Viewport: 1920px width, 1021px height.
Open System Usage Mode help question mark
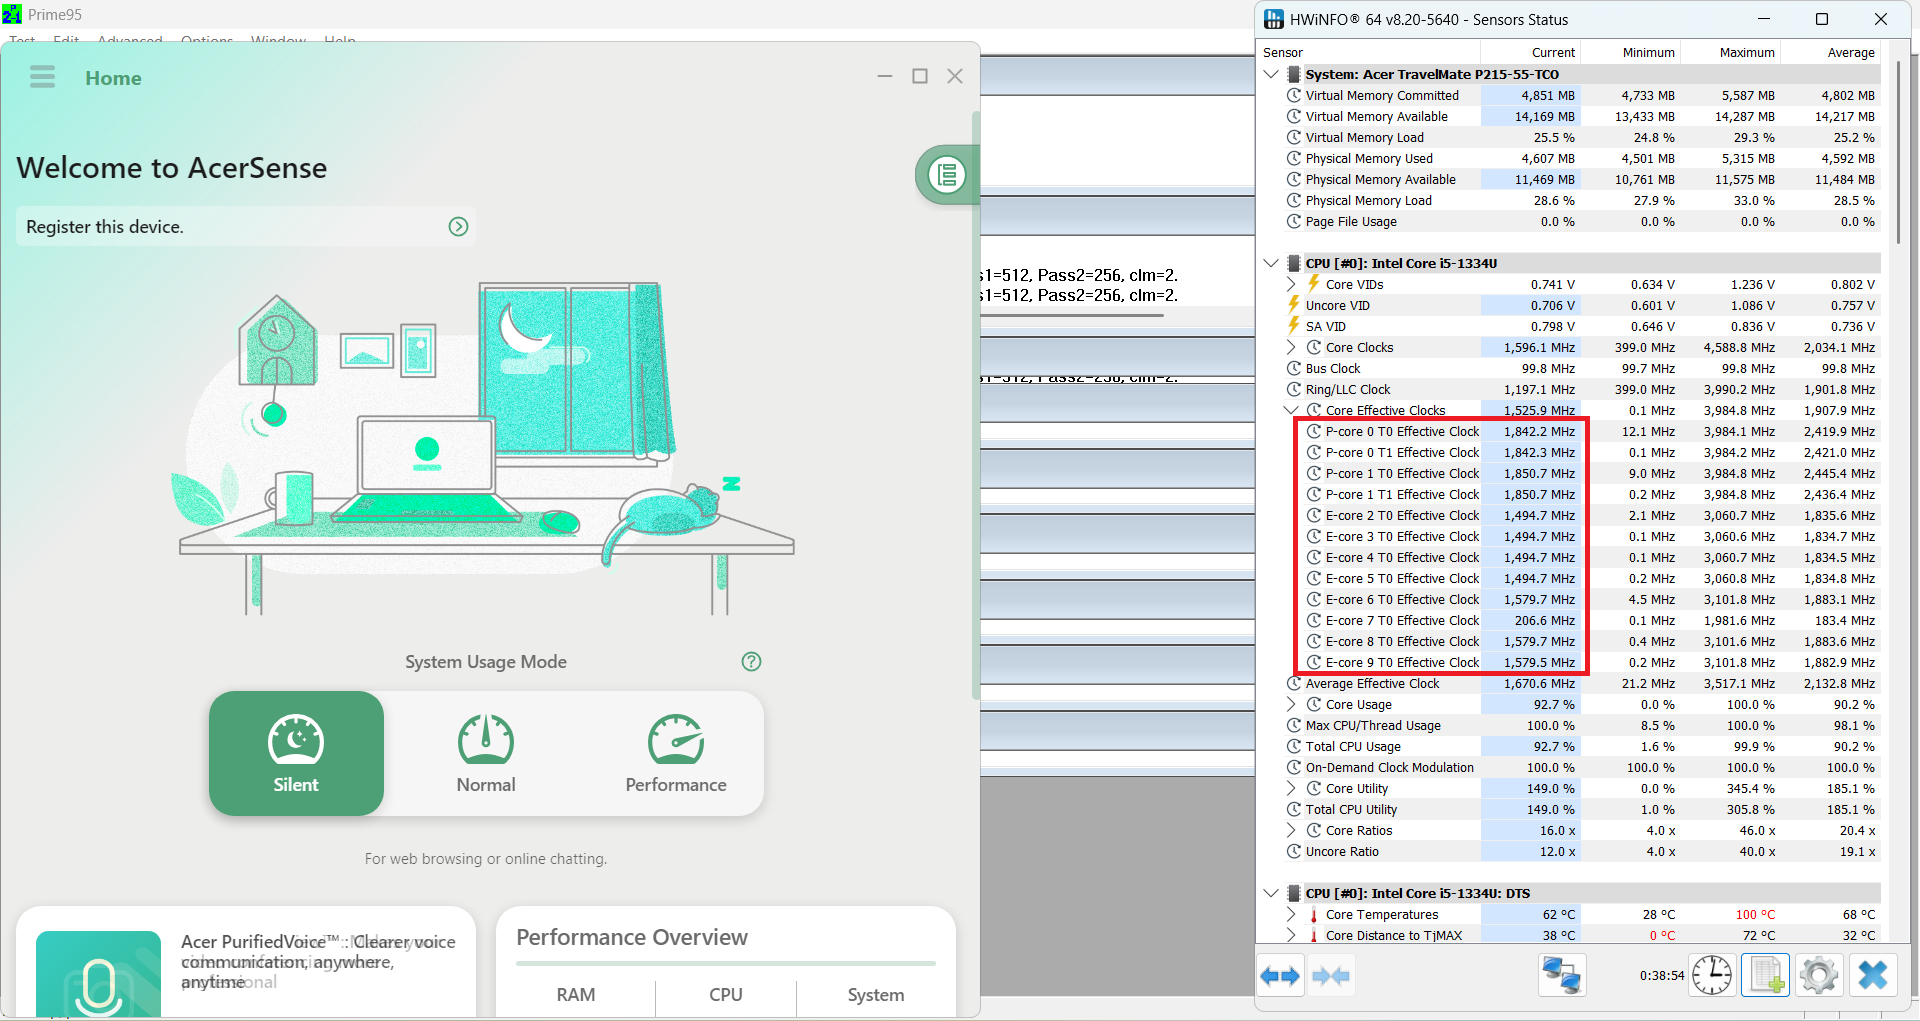[x=751, y=661]
